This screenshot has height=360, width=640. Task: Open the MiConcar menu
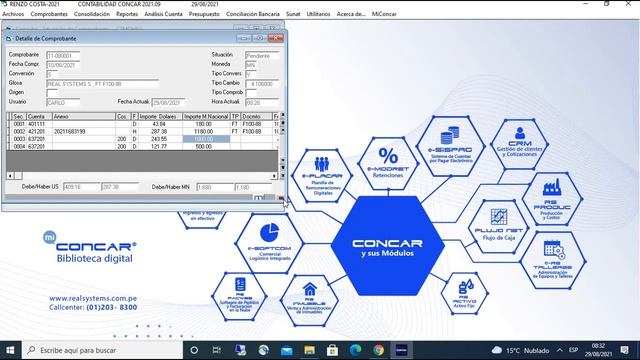[x=384, y=14]
